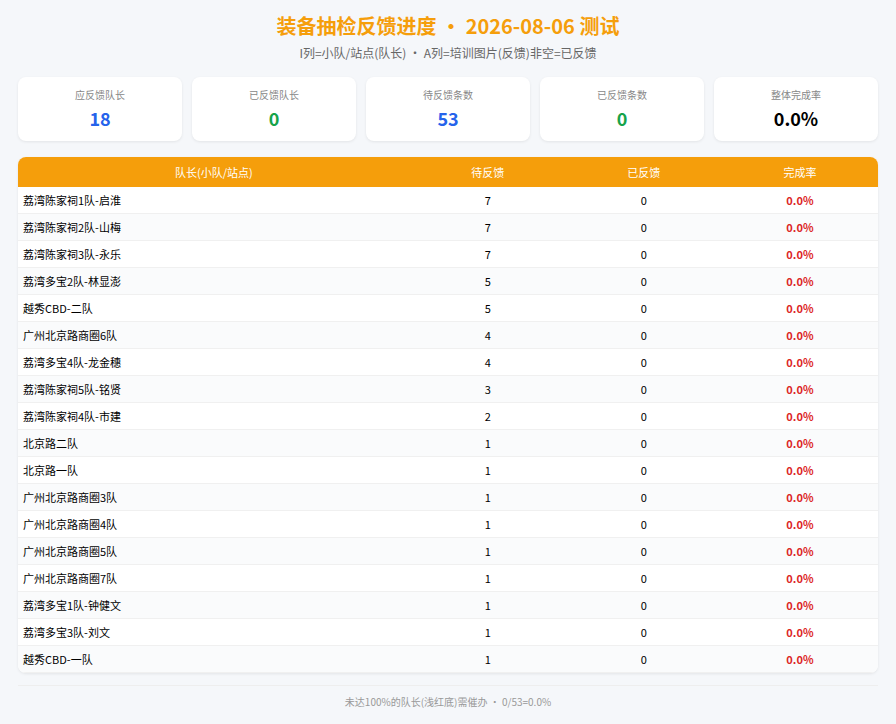Select row 荔湾多宝1队-钟健文
896x724 pixels.
click(x=448, y=606)
